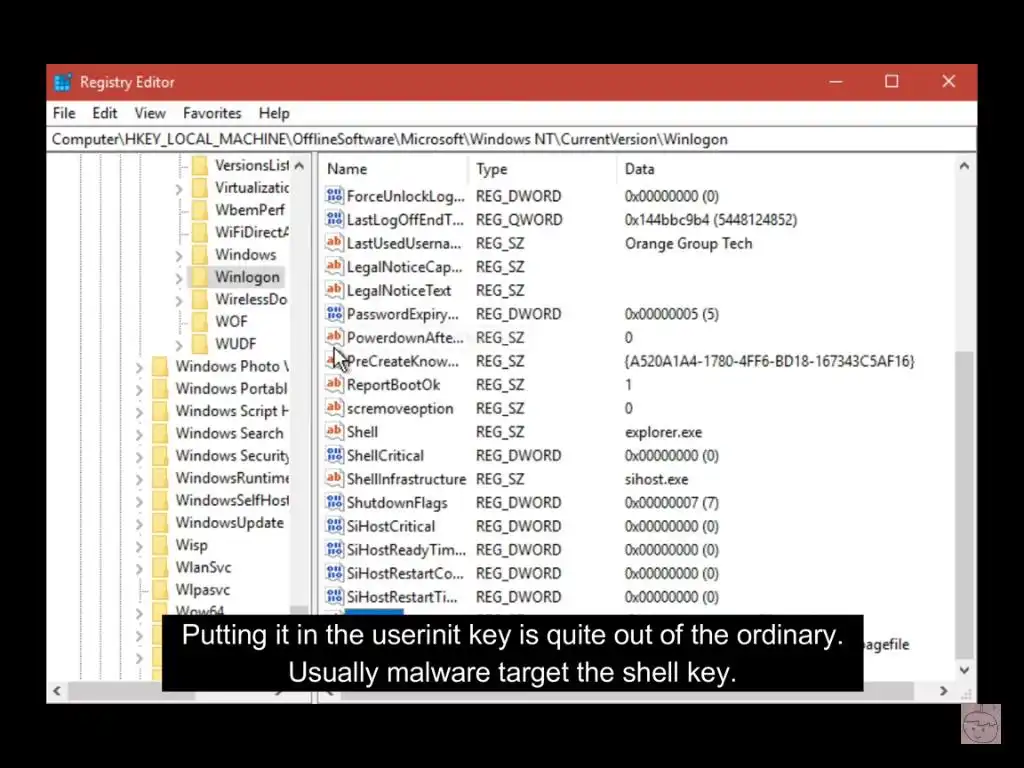Expand the Virtualization tree node

[179, 189]
